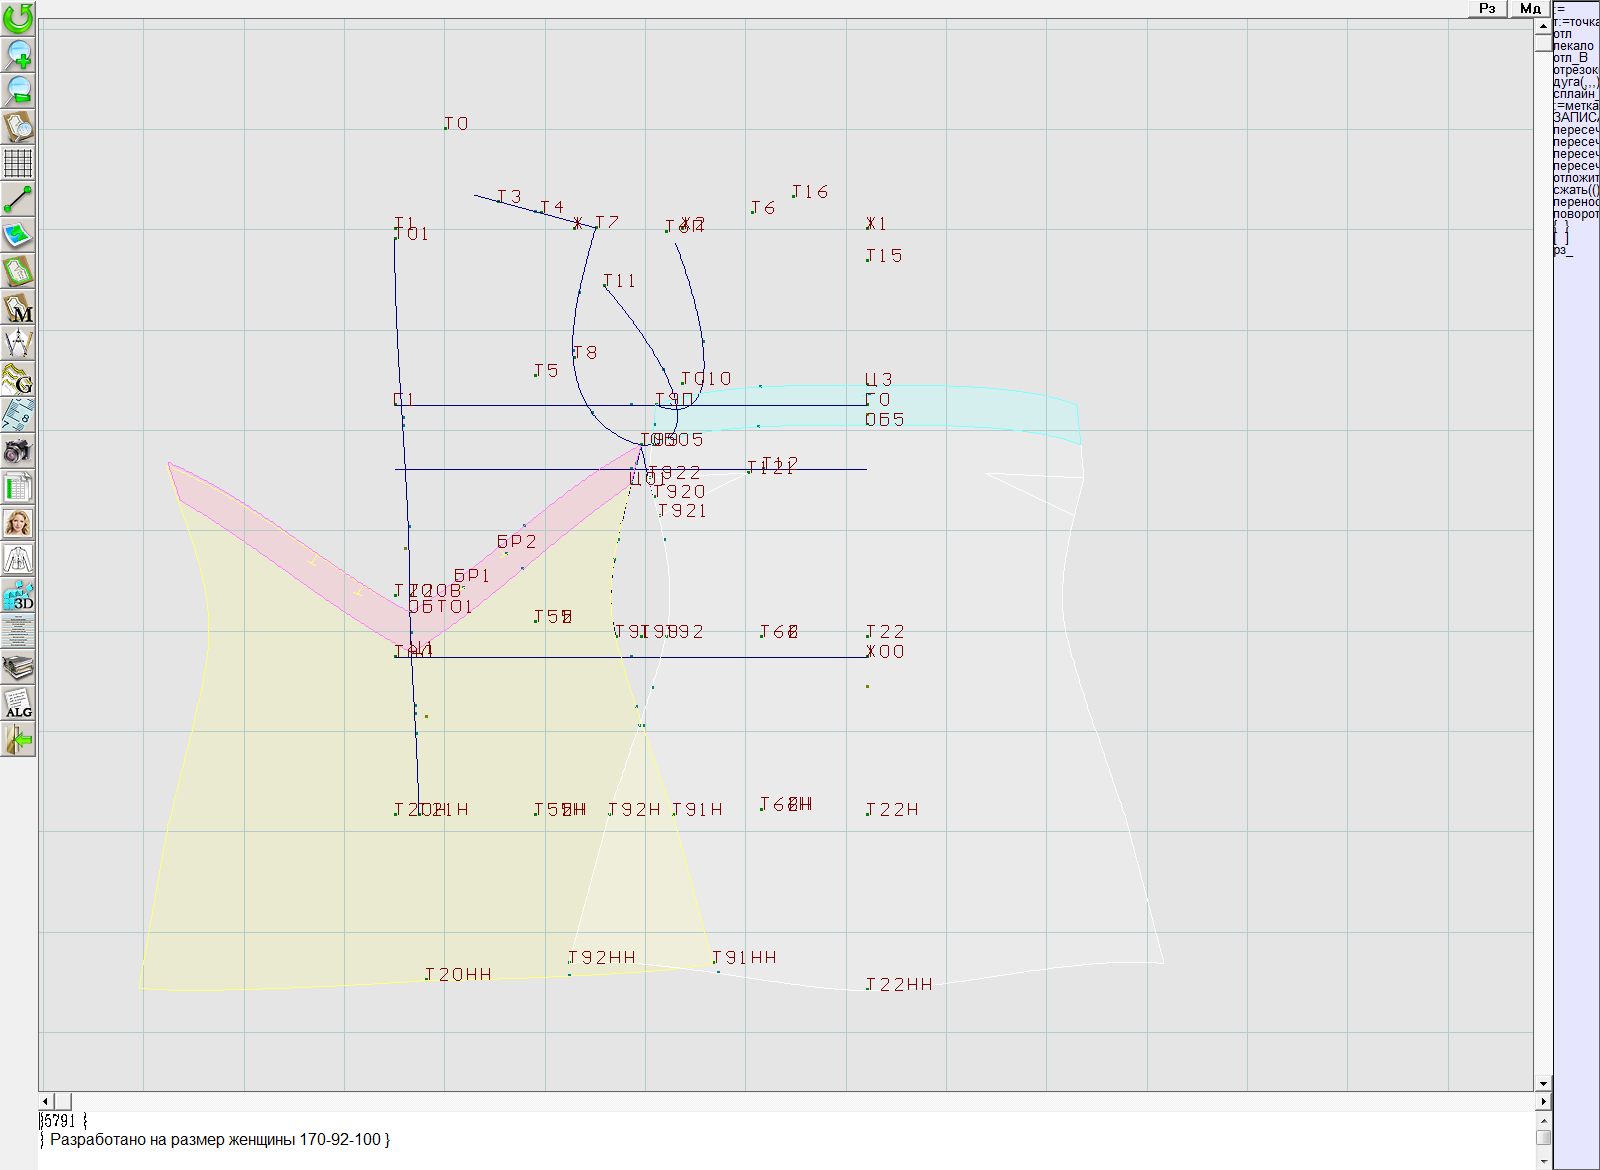Image resolution: width=1600 pixels, height=1170 pixels.
Task: Zoom in with the magnifier plus tool
Action: coord(18,54)
